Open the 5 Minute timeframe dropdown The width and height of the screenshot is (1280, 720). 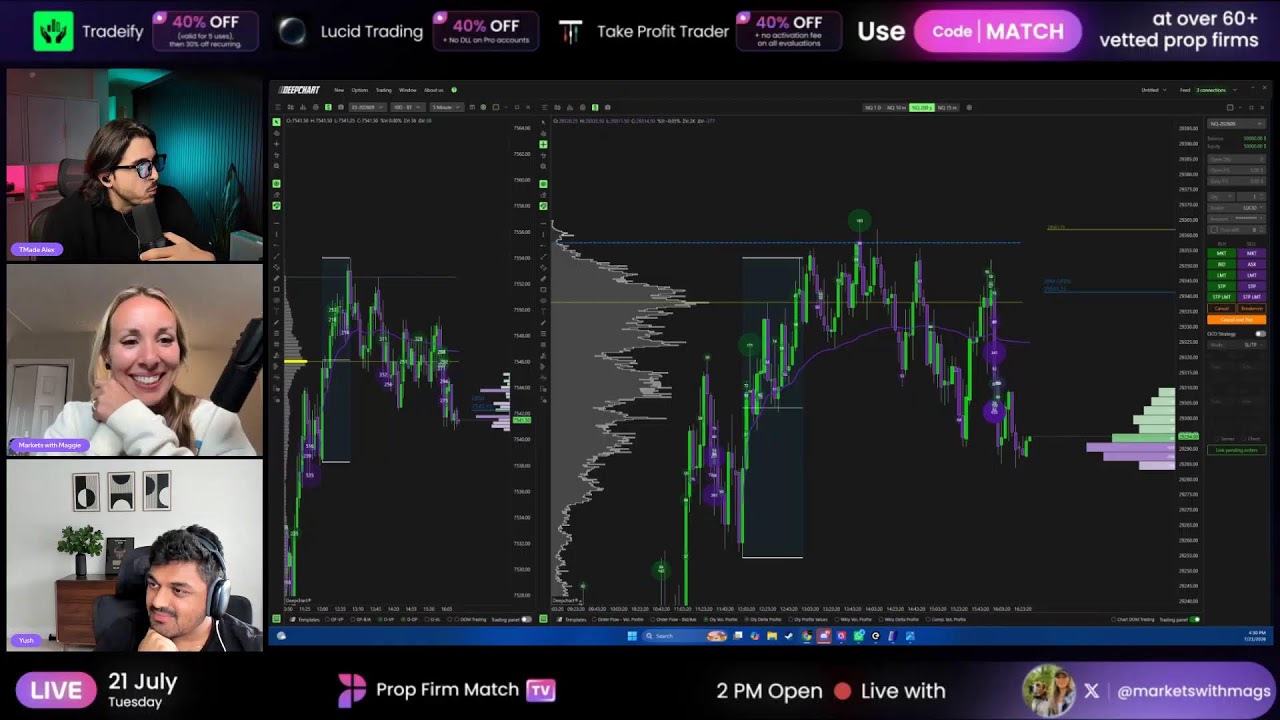(x=447, y=107)
